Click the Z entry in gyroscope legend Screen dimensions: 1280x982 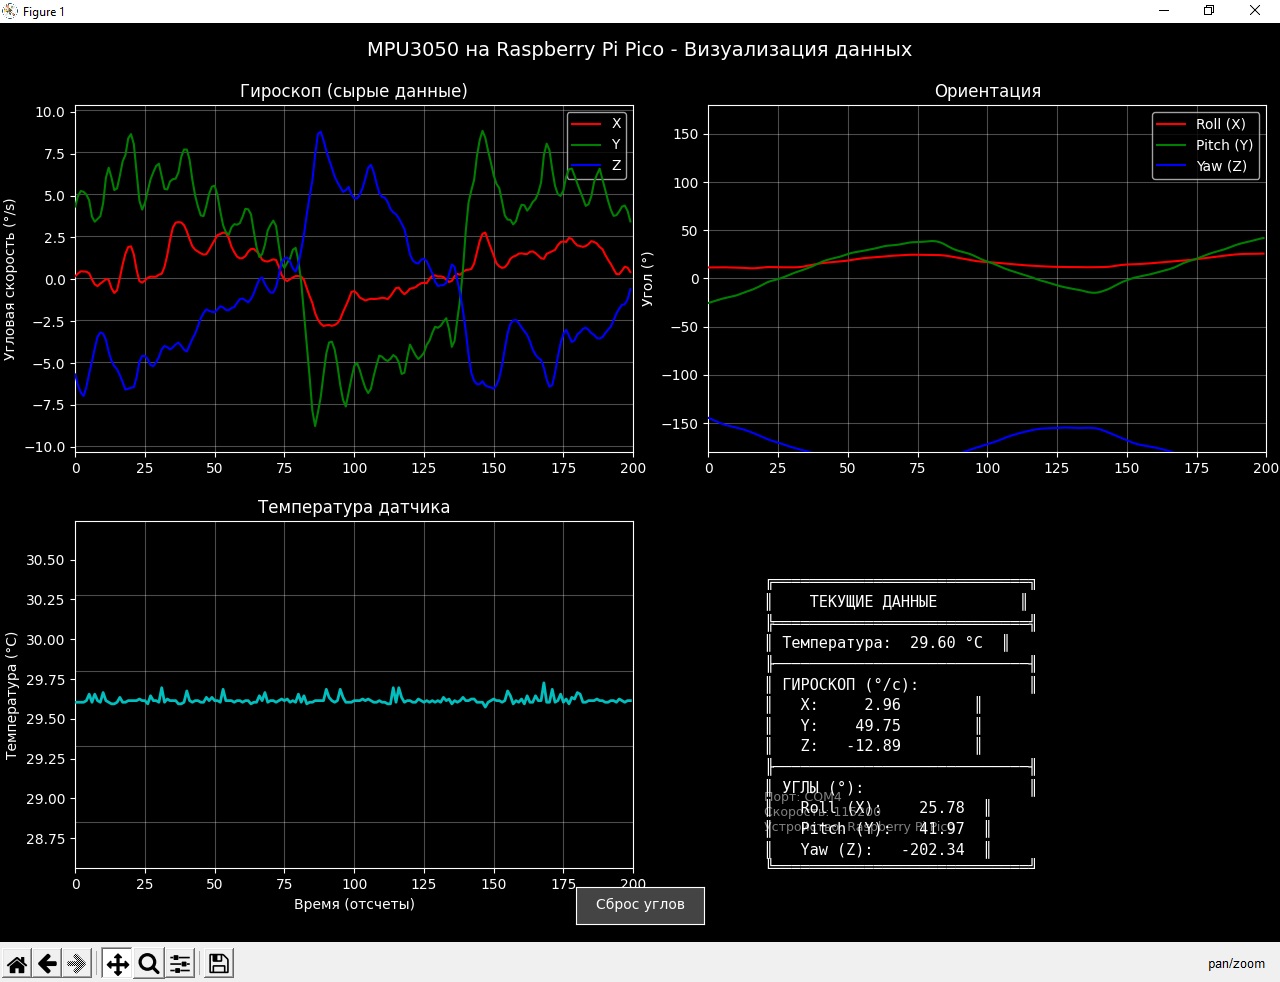tap(616, 165)
